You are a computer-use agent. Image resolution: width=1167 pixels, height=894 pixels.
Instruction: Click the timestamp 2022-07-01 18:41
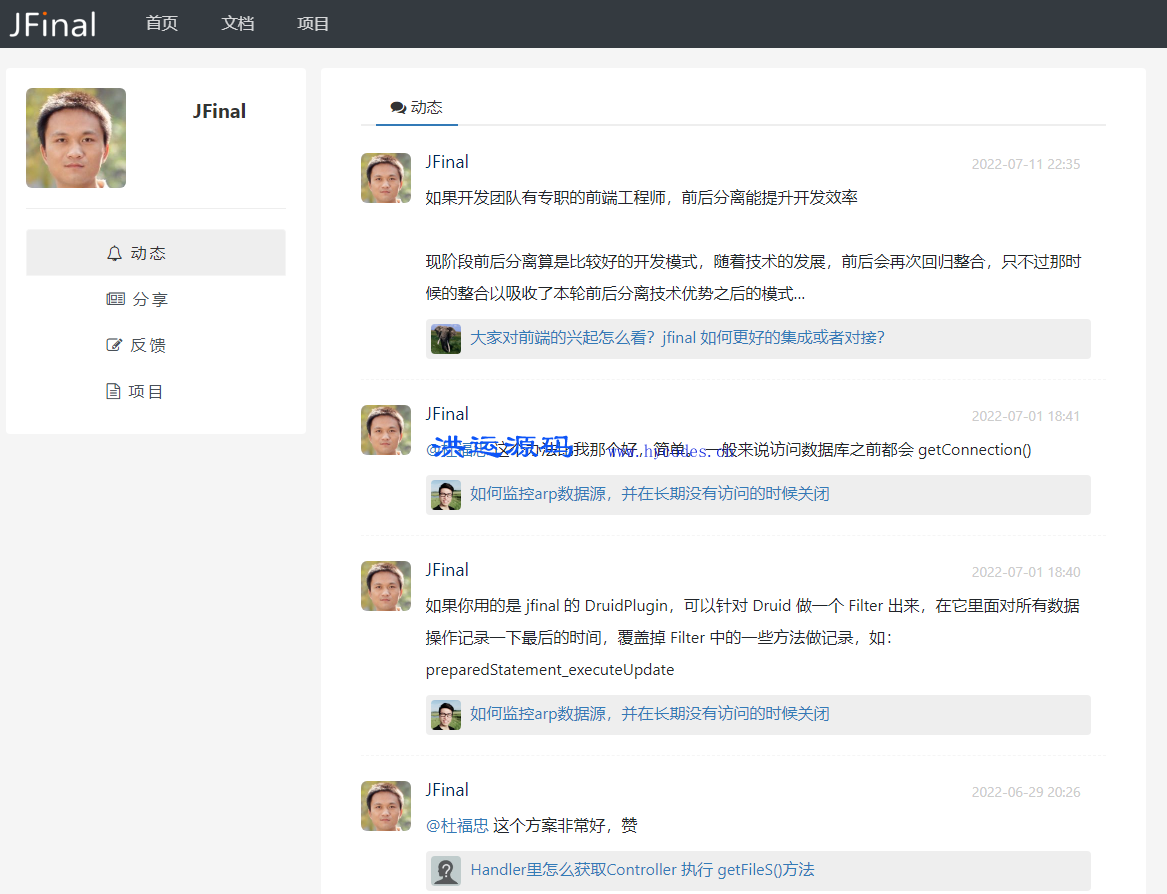tap(1026, 416)
